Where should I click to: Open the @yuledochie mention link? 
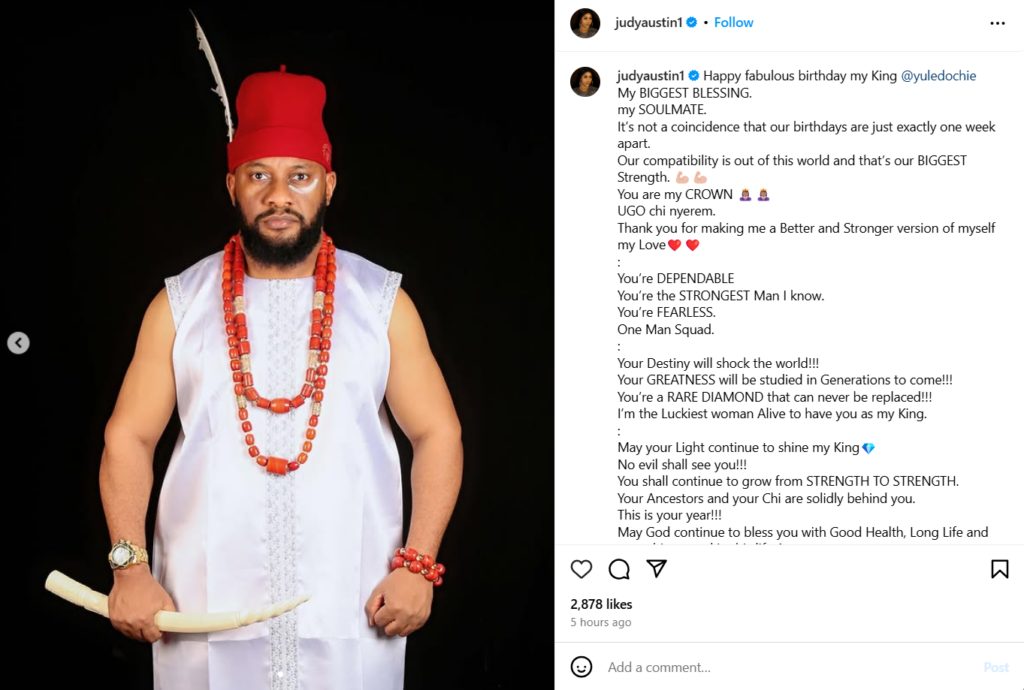coord(939,76)
